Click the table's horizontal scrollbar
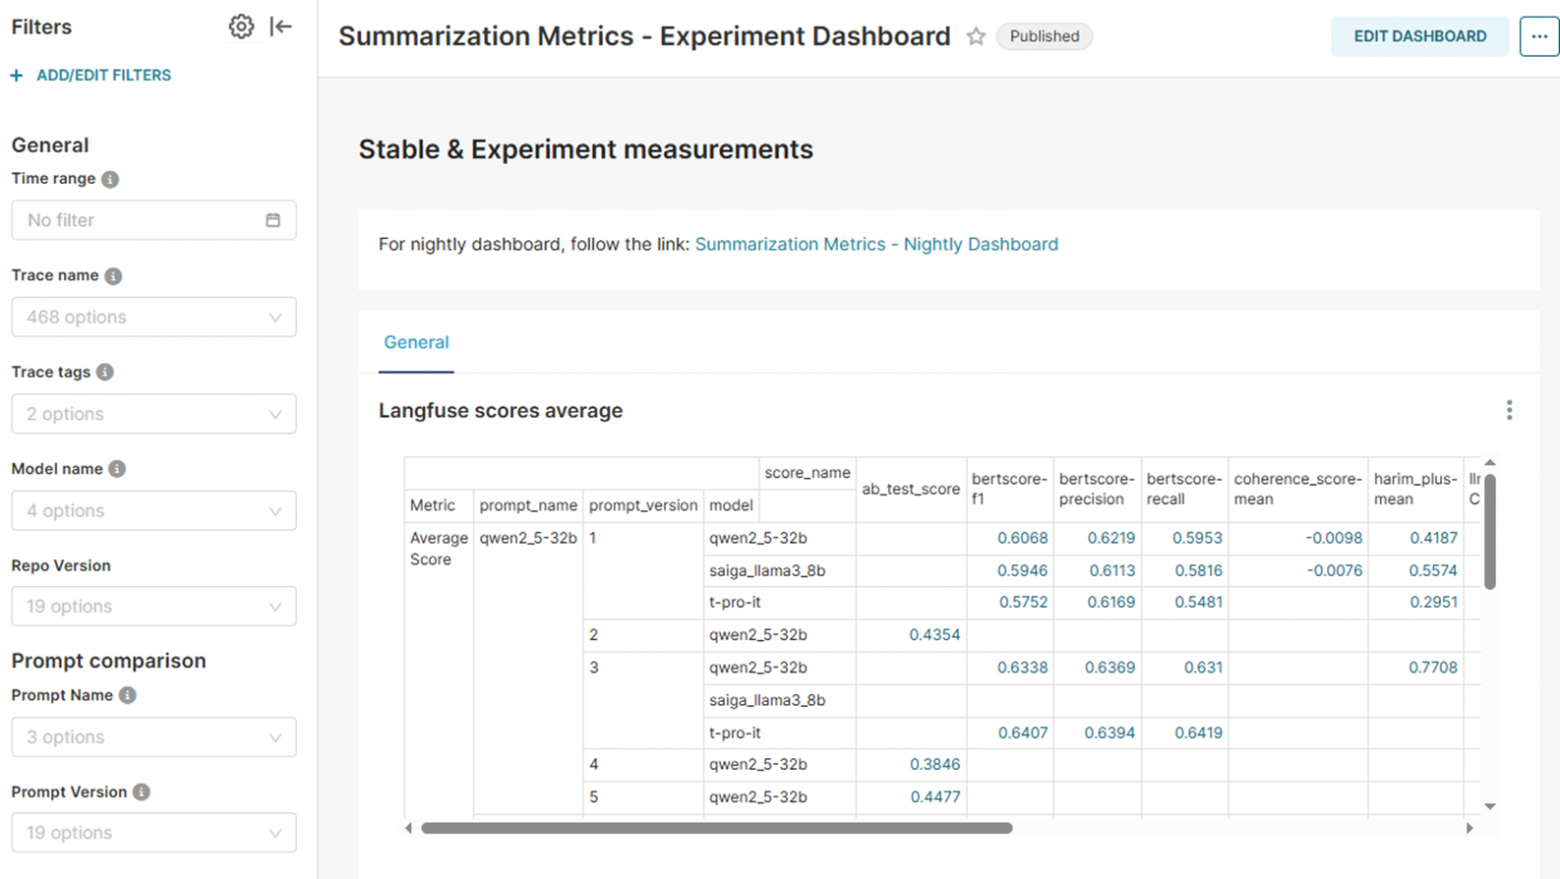The width and height of the screenshot is (1560, 879). pos(716,828)
